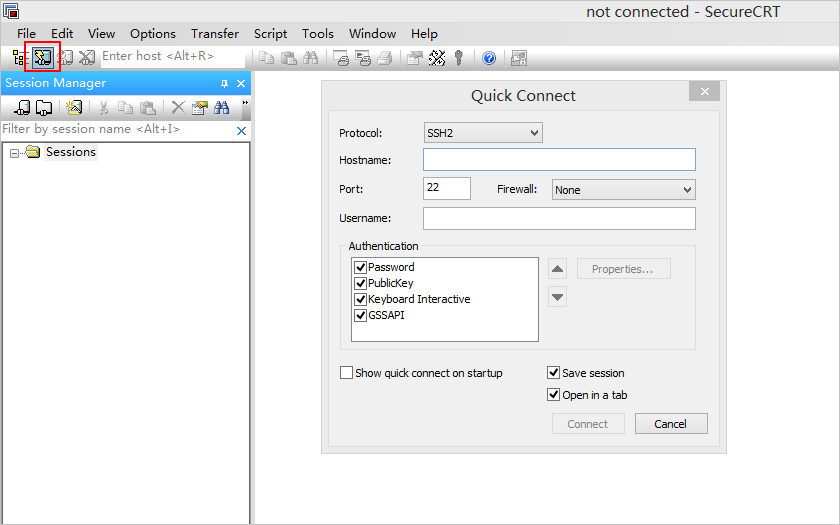Image resolution: width=840 pixels, height=525 pixels.
Task: Click the Properties... button
Action: pos(623,269)
